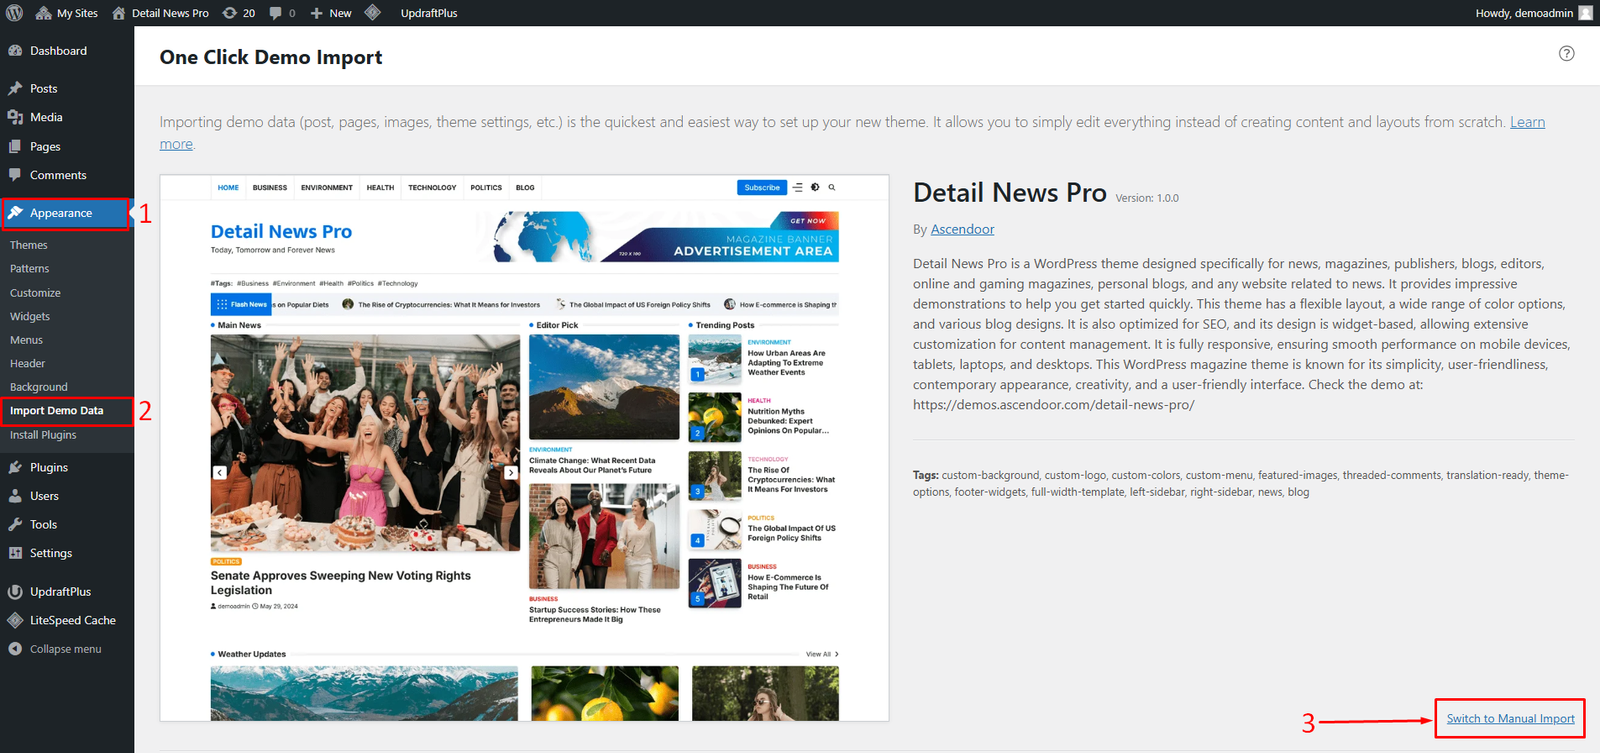Open Background submenu item
The image size is (1600, 753).
[39, 387]
